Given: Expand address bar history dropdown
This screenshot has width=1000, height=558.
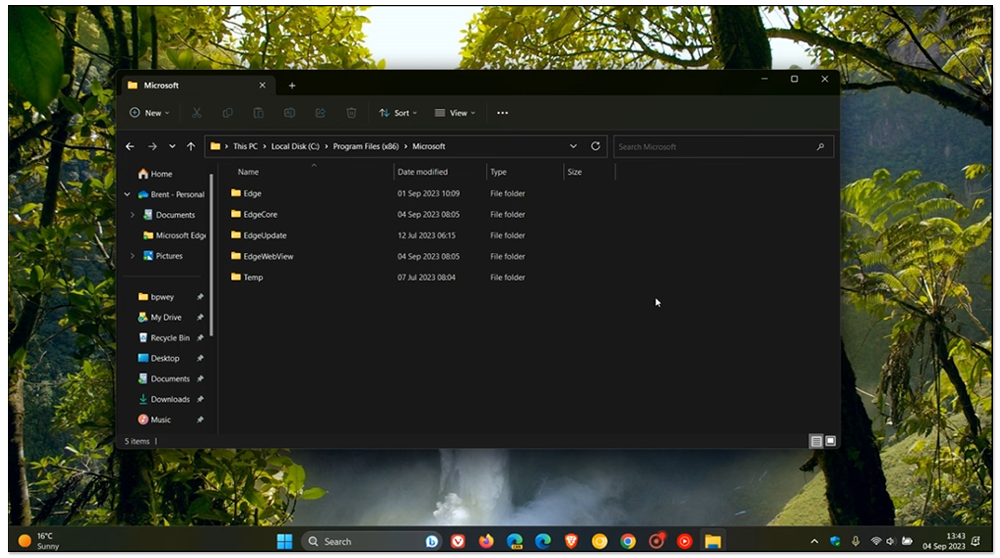Looking at the screenshot, I should point(573,146).
